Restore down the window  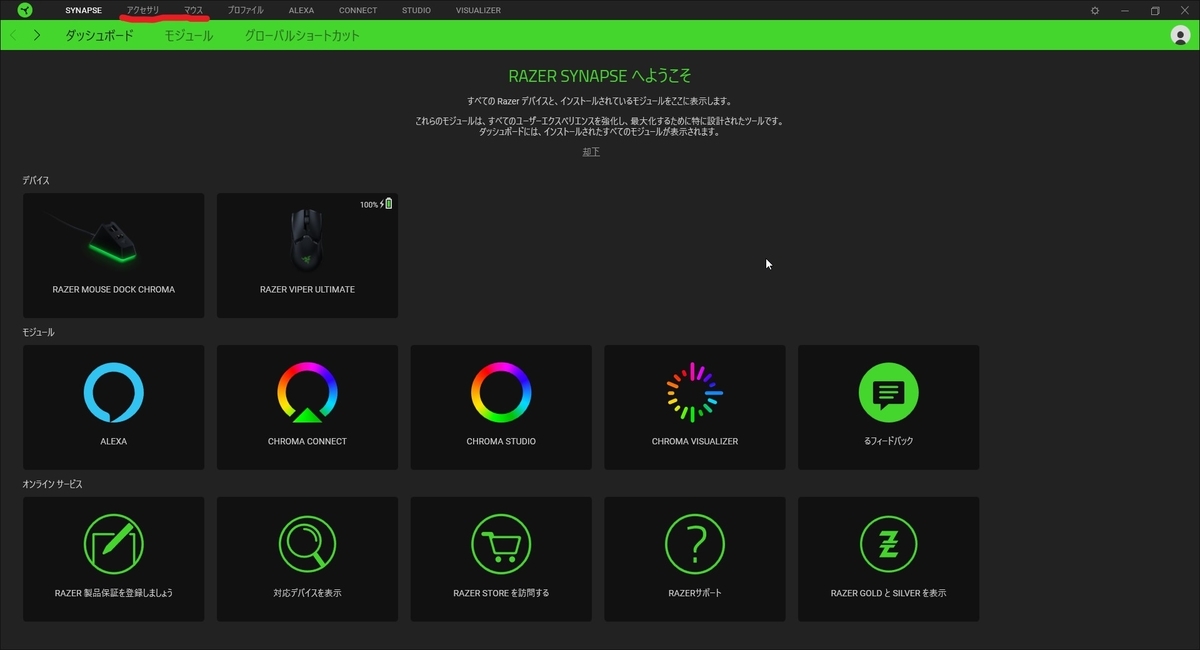click(1155, 10)
